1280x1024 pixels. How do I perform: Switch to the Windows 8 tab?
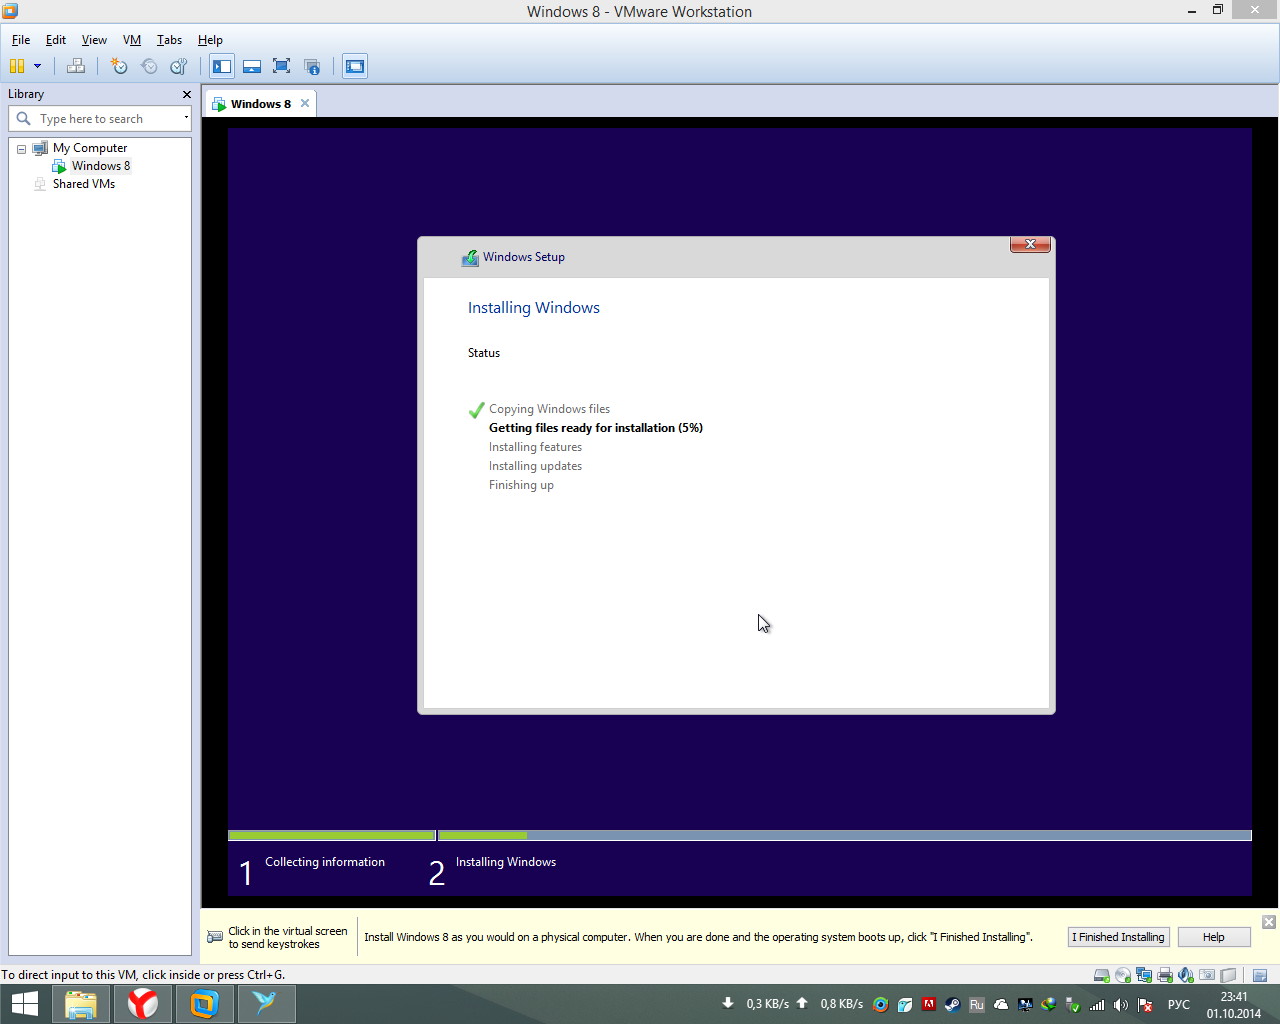pyautogui.click(x=260, y=104)
